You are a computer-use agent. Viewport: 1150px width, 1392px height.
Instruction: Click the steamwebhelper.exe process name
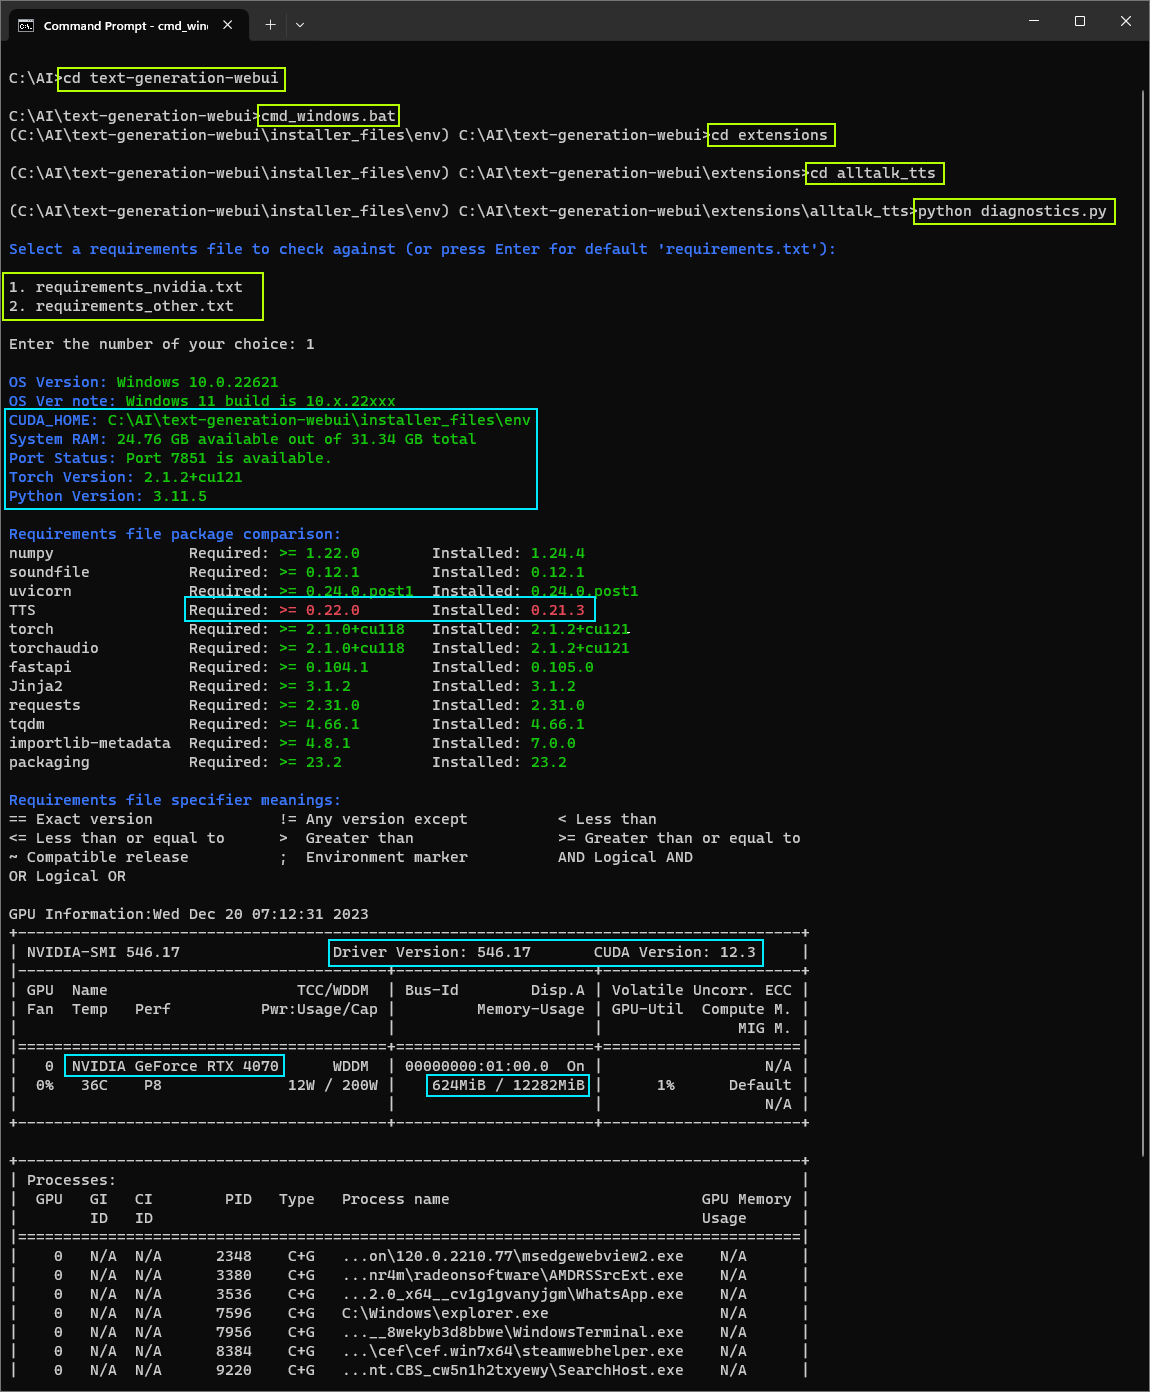click(513, 1351)
